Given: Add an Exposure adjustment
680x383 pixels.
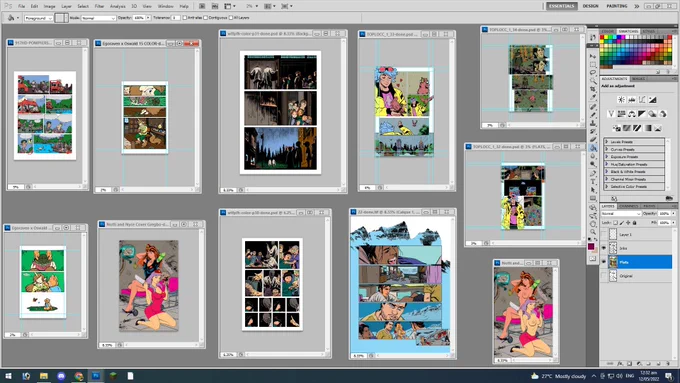Looking at the screenshot, I should click(x=652, y=100).
